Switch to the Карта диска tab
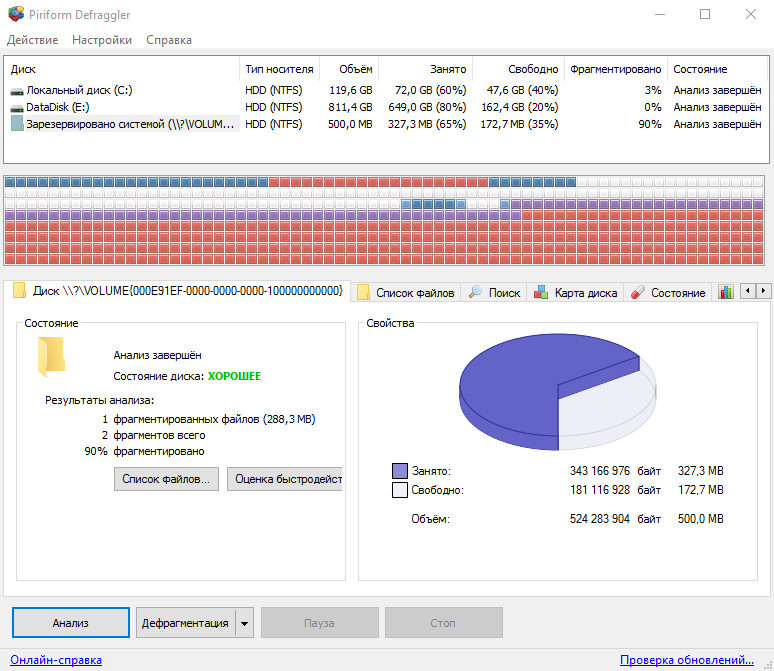Viewport: 774px width, 671px height. (575, 292)
